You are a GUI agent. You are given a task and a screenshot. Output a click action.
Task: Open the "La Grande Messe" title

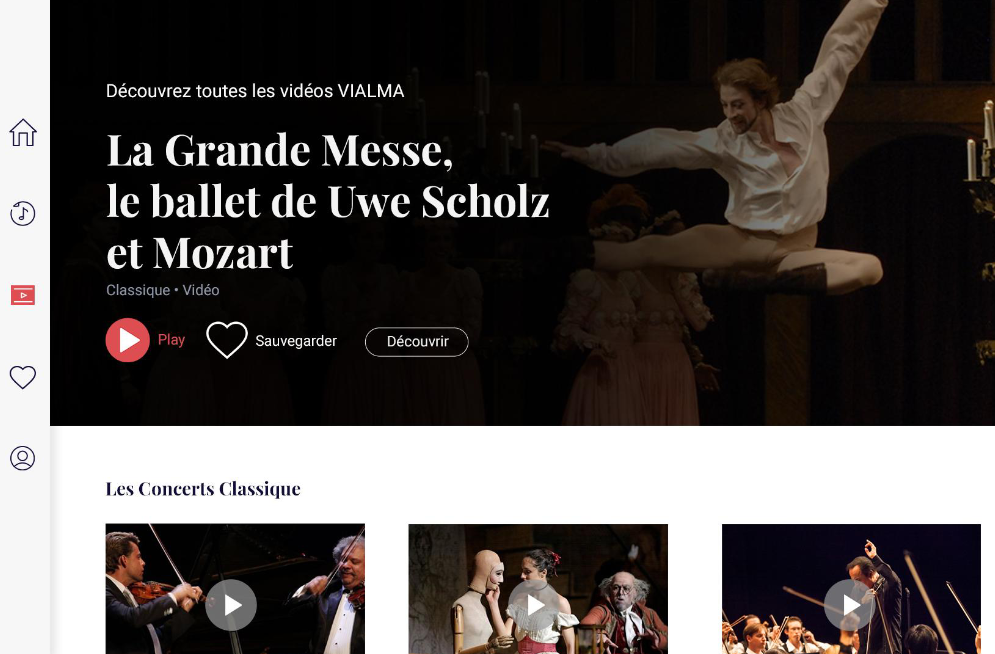pos(327,201)
